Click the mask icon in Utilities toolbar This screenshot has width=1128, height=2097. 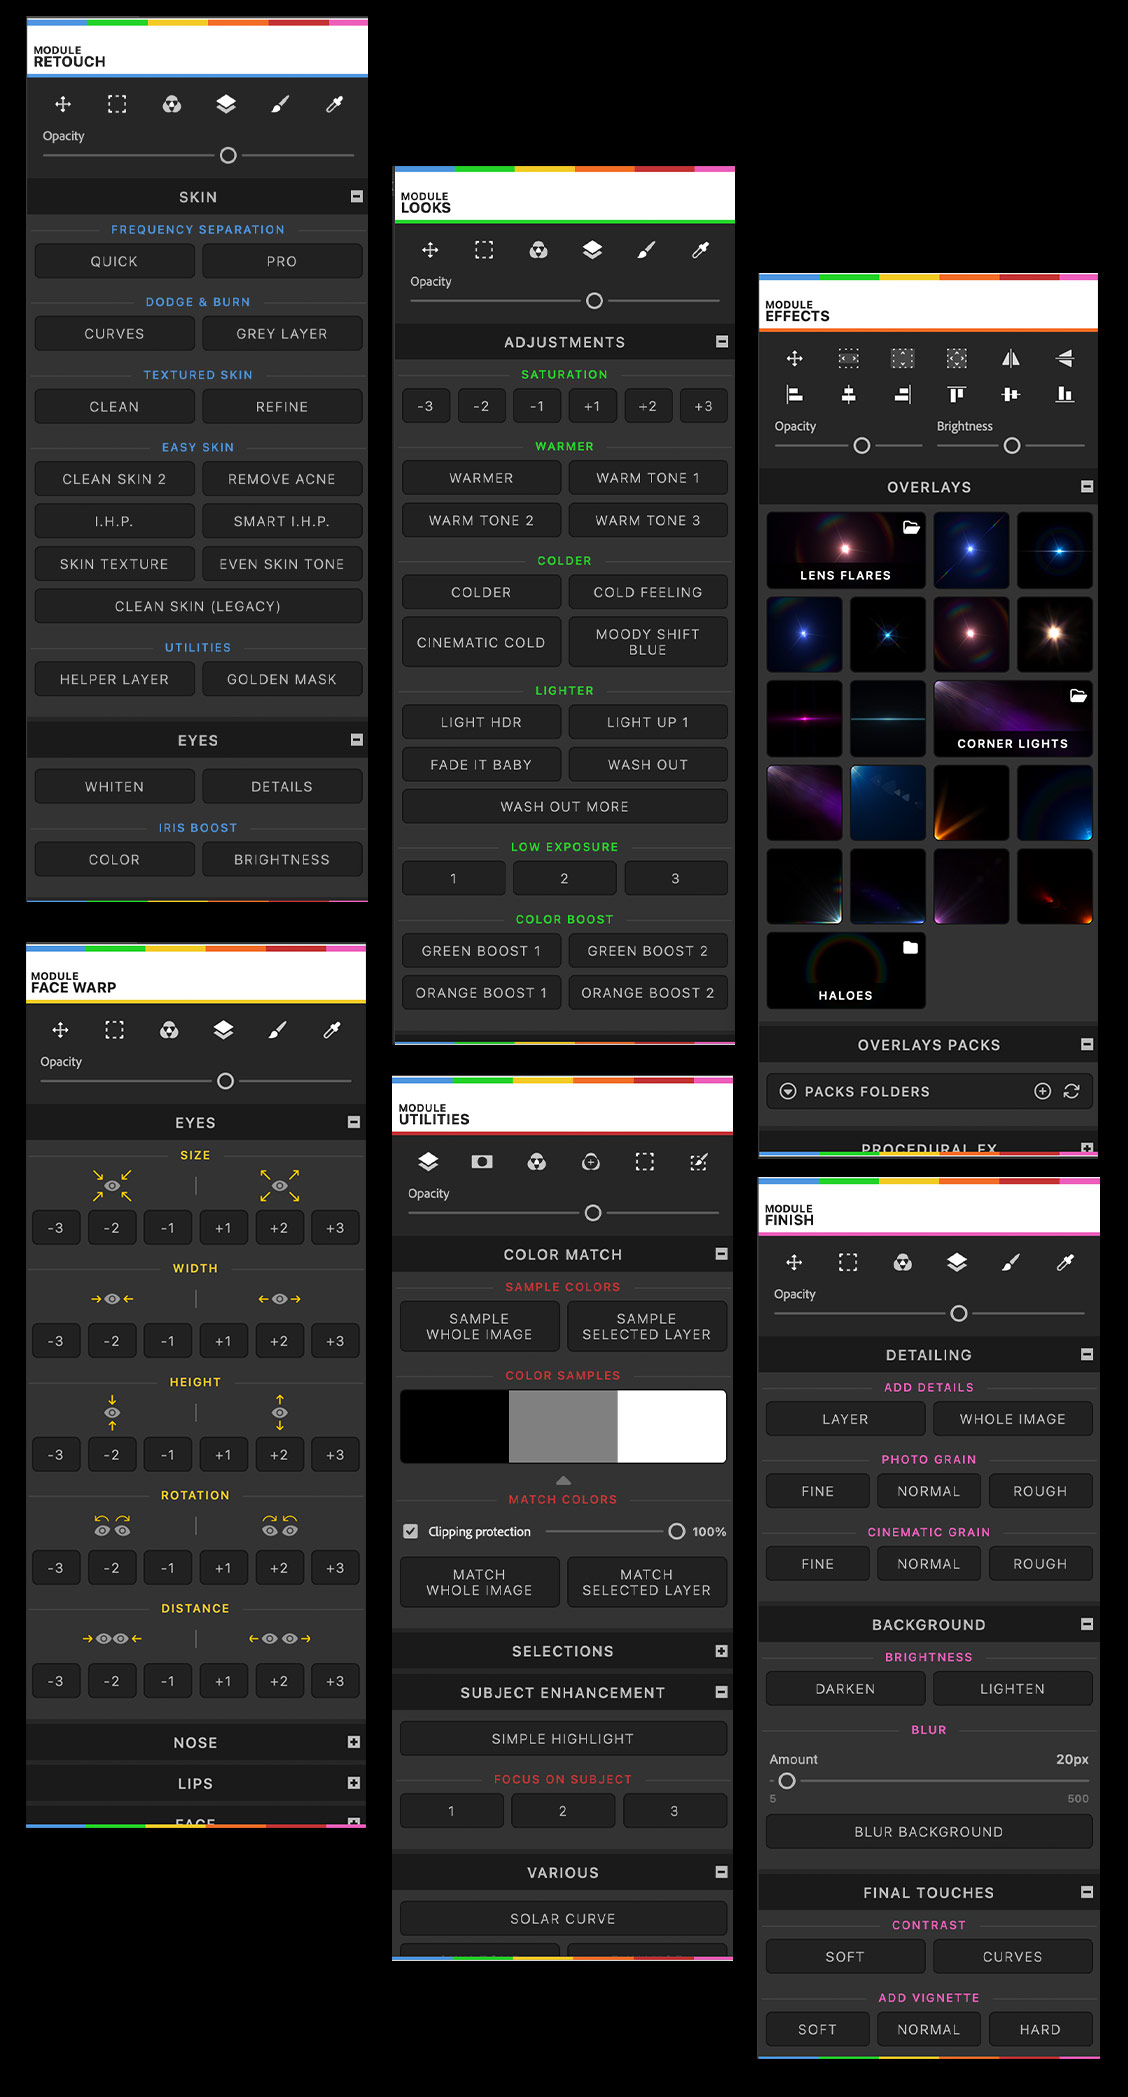[x=482, y=1161]
